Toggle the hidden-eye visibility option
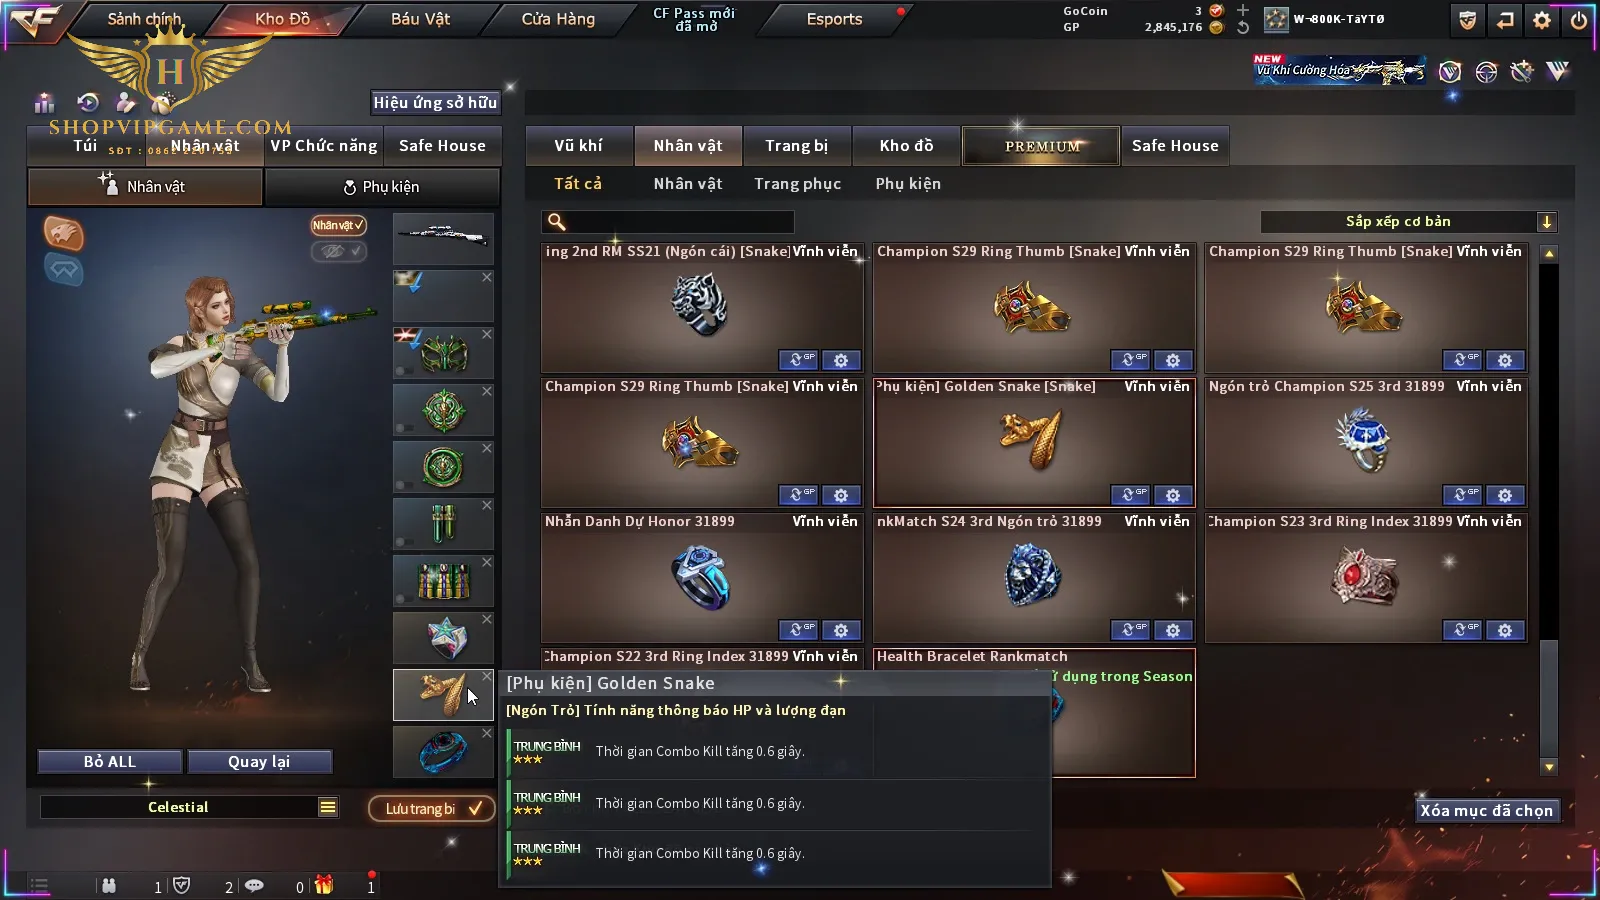 coord(338,251)
